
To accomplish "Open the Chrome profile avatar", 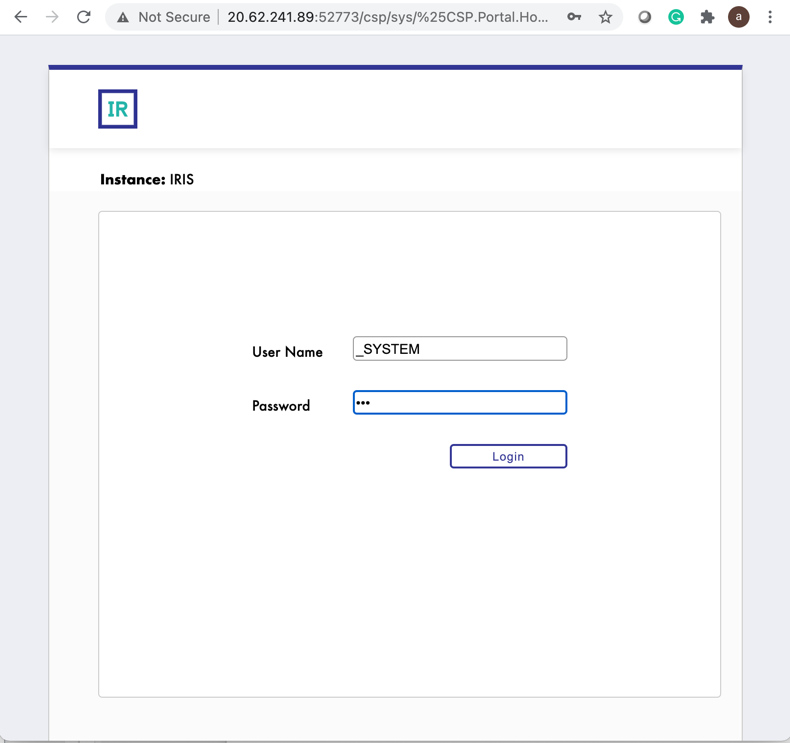I will tap(739, 17).
